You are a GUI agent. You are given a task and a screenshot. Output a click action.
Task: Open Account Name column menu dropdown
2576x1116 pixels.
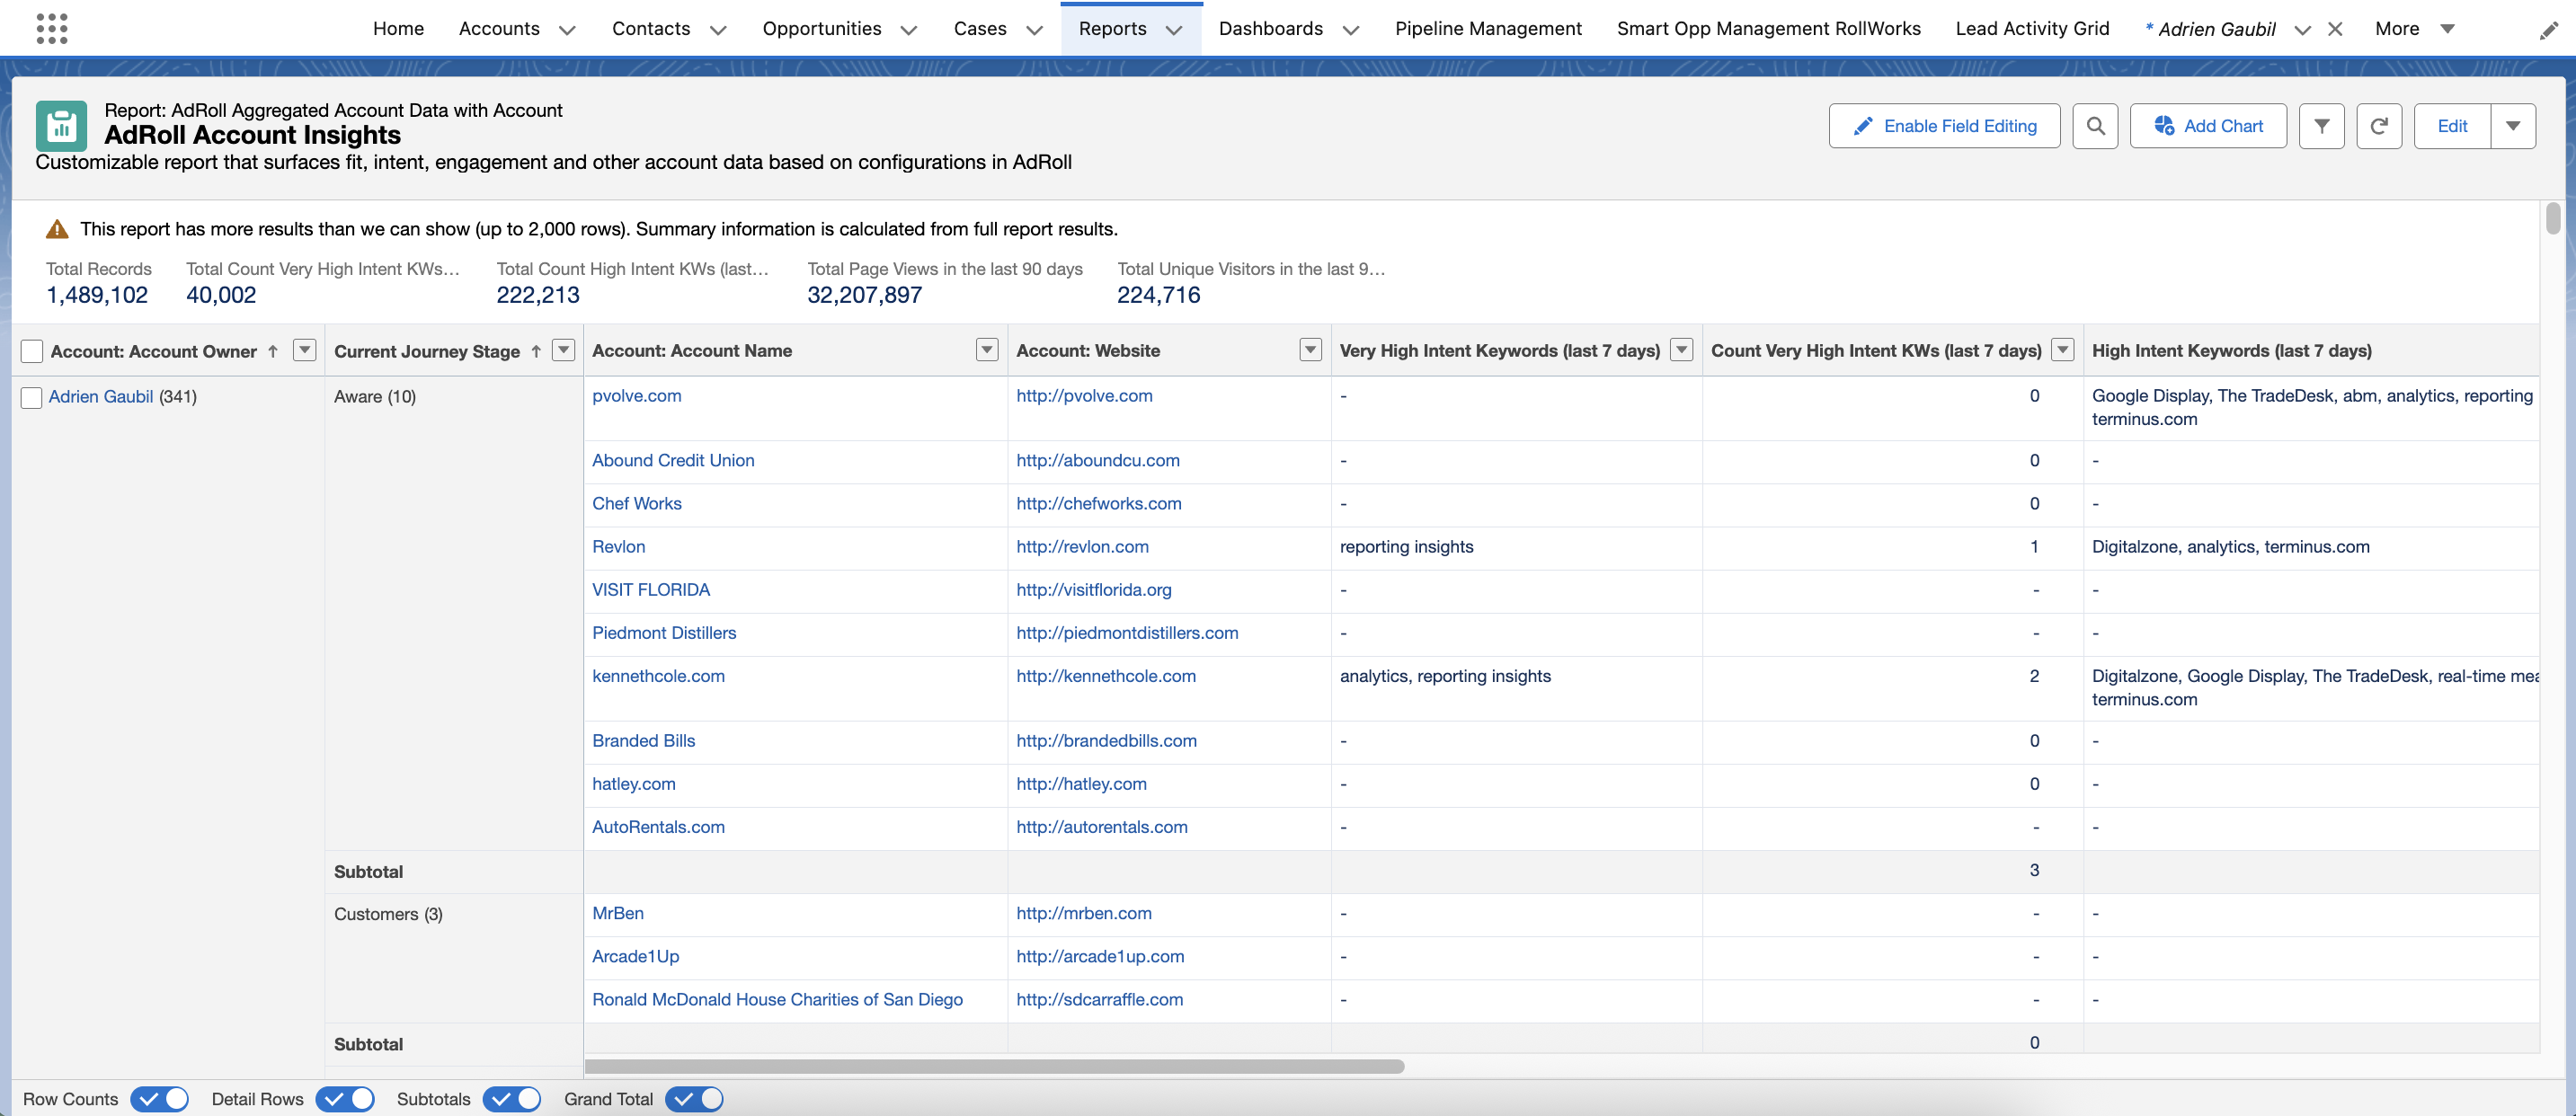[986, 350]
